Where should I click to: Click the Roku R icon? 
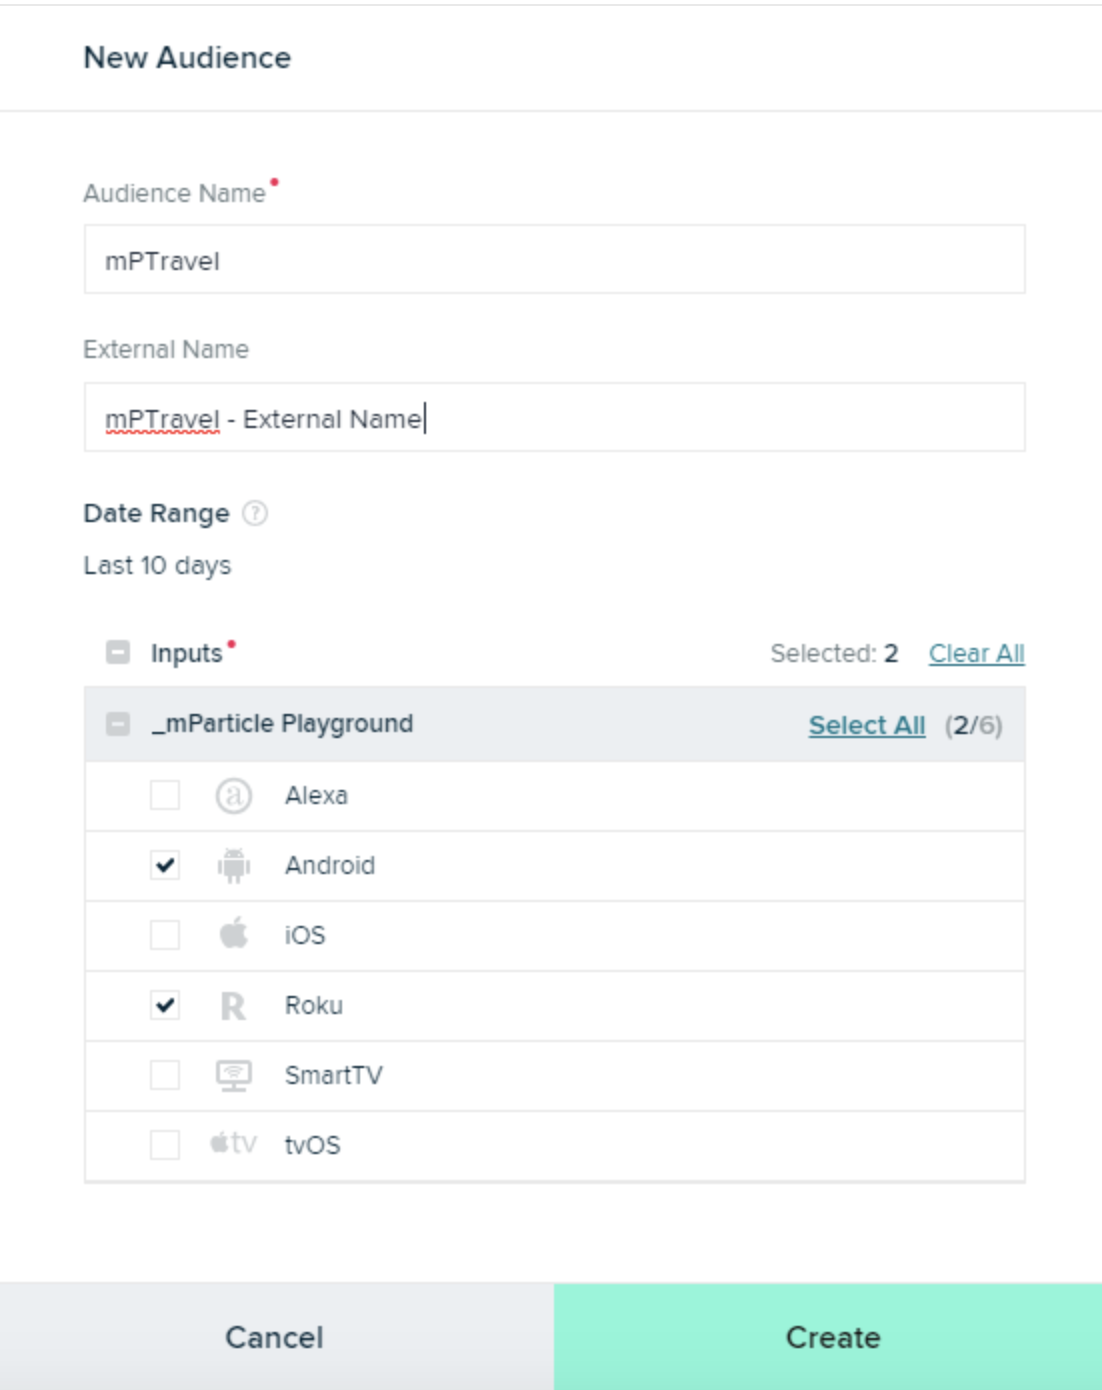(x=233, y=1005)
